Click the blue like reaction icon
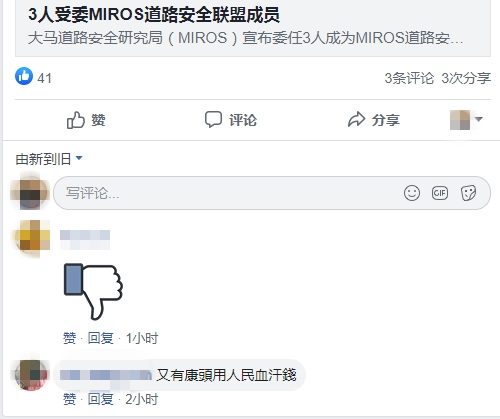Screen dimensions: 500x419 [x=24, y=76]
